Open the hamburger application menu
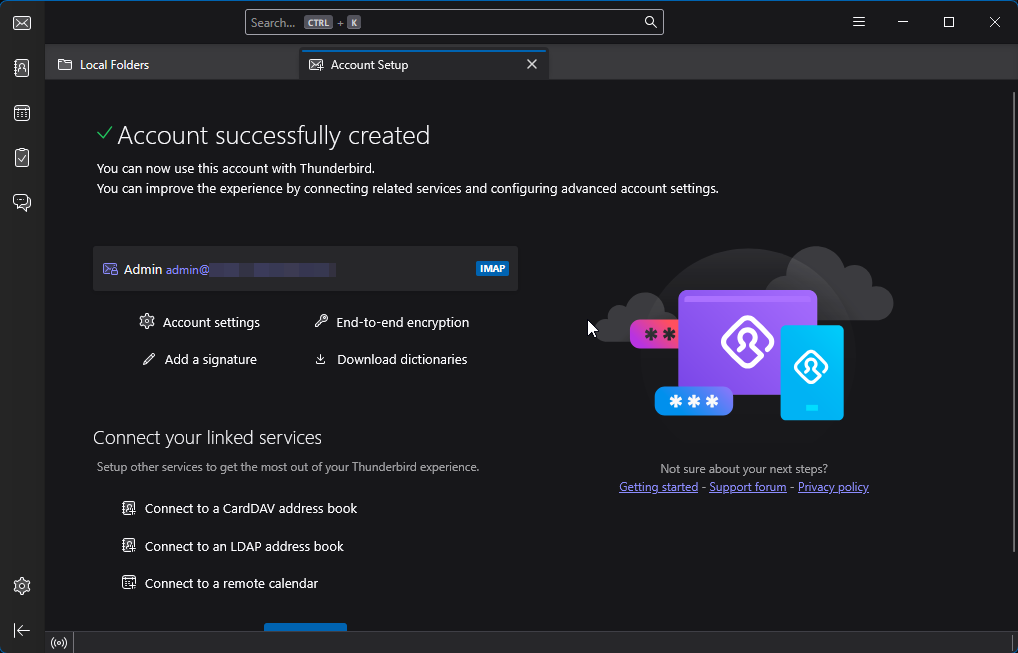The width and height of the screenshot is (1018, 653). point(859,22)
